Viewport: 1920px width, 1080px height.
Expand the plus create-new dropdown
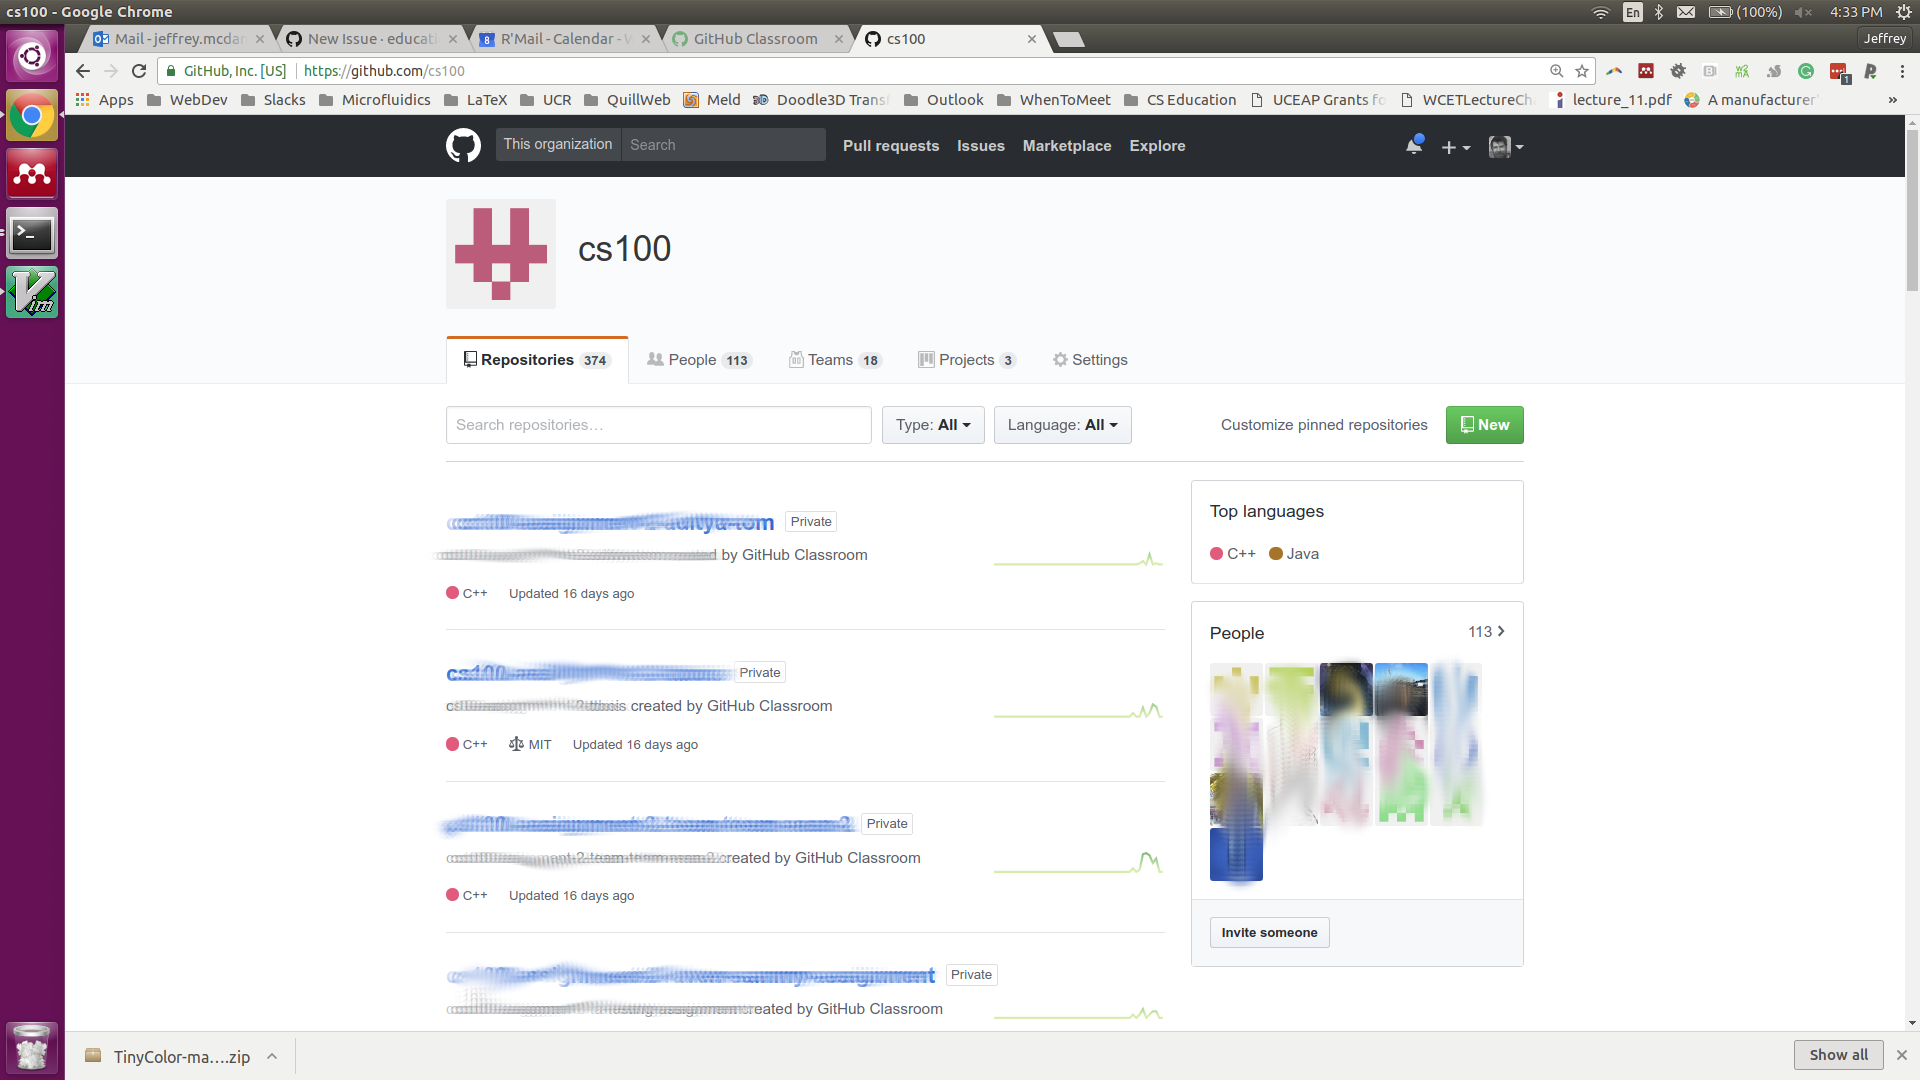coord(1455,147)
